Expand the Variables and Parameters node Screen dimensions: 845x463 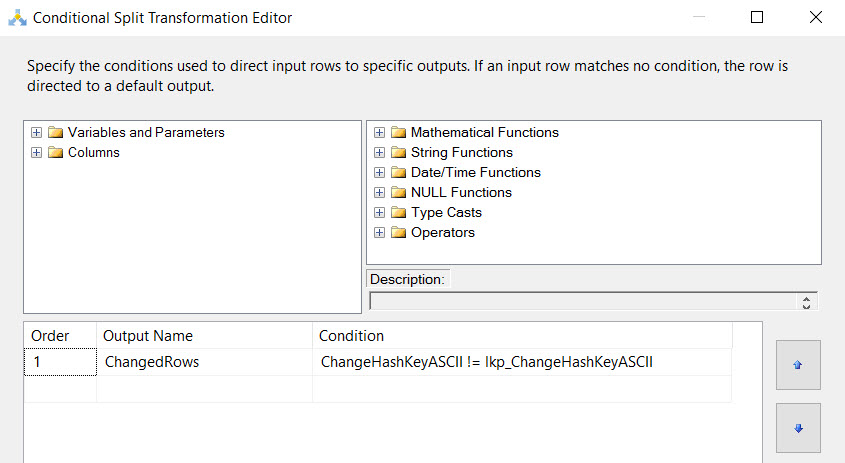click(36, 133)
